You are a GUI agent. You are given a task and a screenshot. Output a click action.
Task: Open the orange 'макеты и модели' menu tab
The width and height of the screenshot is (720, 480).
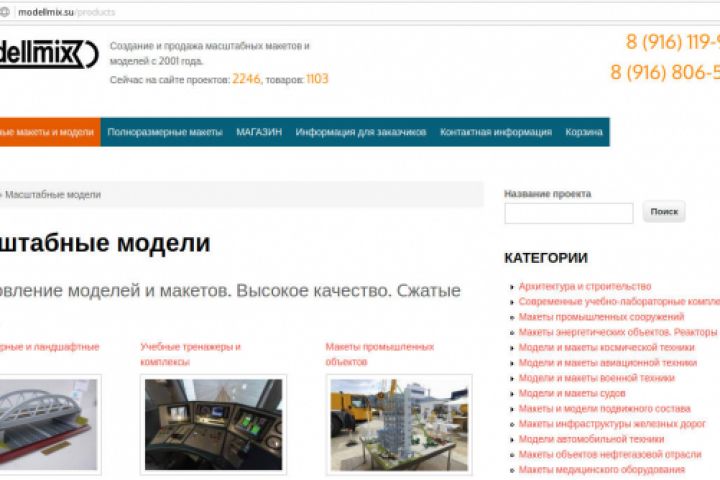coord(50,132)
